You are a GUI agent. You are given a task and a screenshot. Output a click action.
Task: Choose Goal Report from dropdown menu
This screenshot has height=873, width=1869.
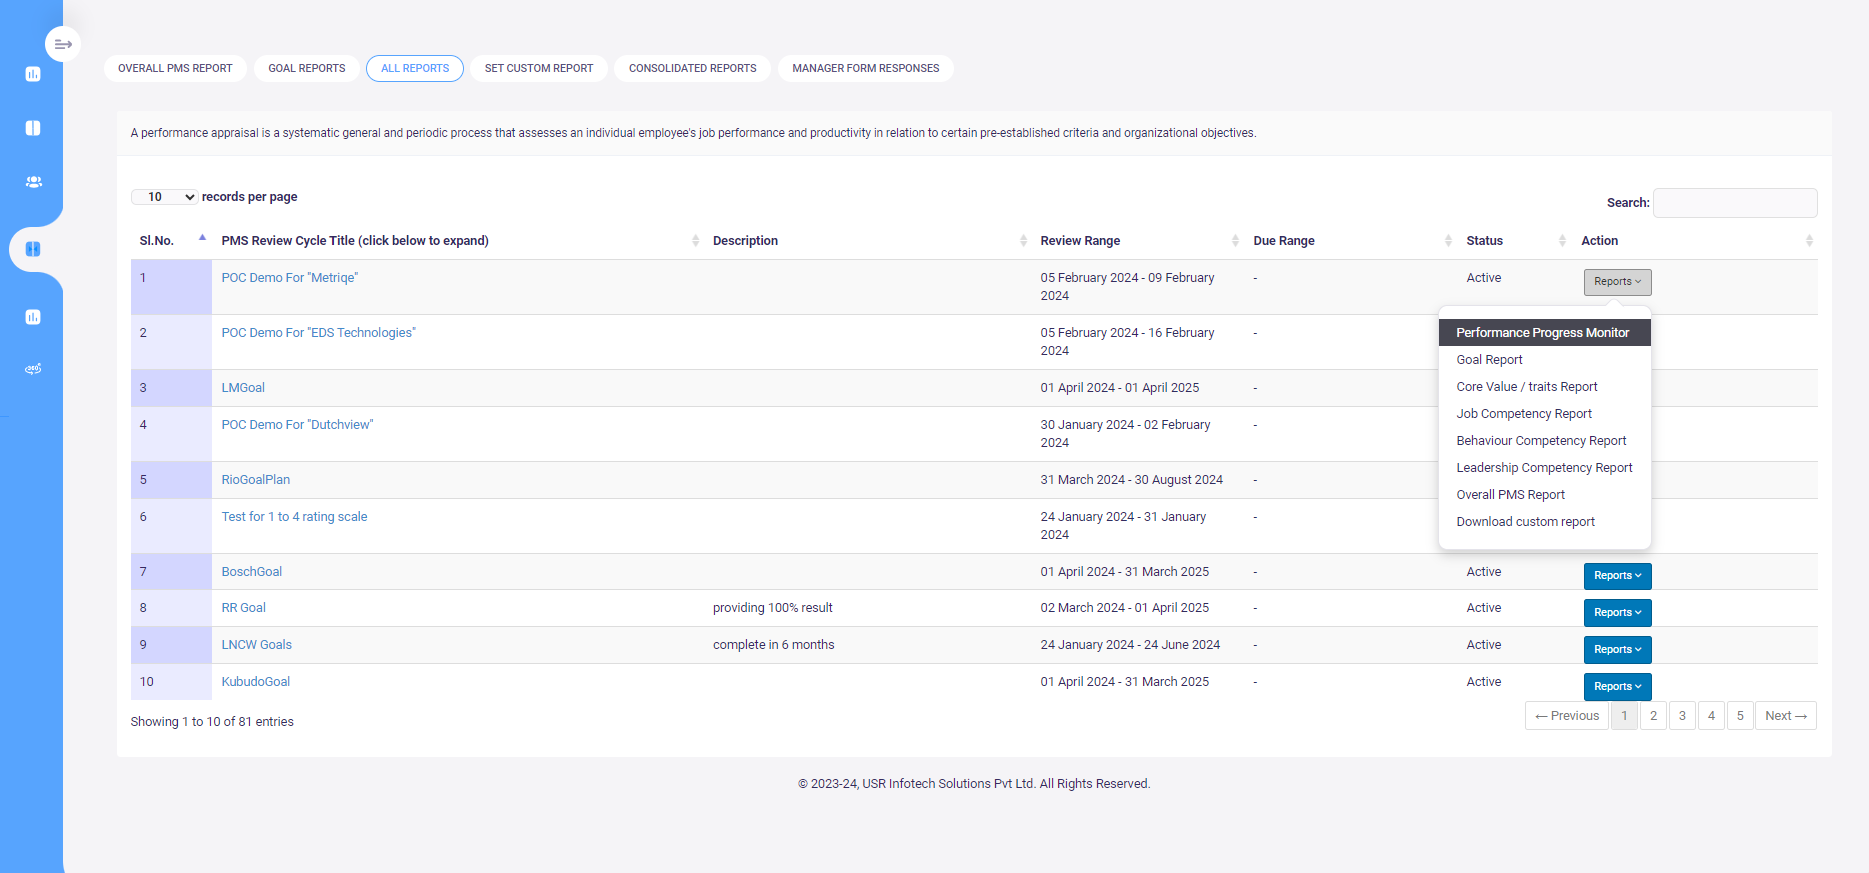point(1544,360)
